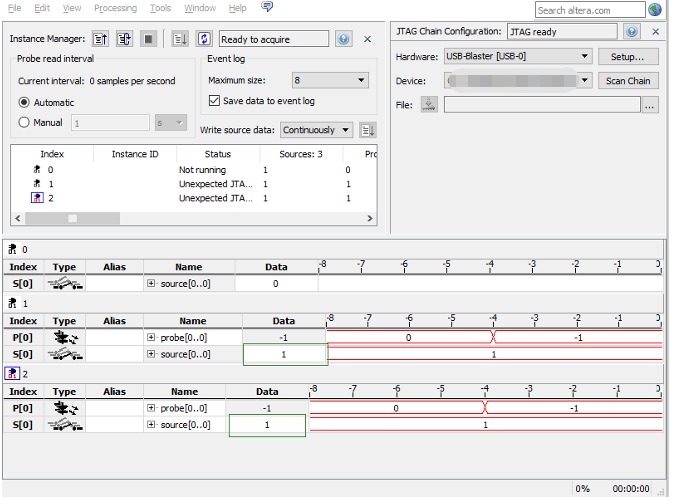Click the manual interval value field
Image resolution: width=674 pixels, height=499 pixels.
(110, 123)
